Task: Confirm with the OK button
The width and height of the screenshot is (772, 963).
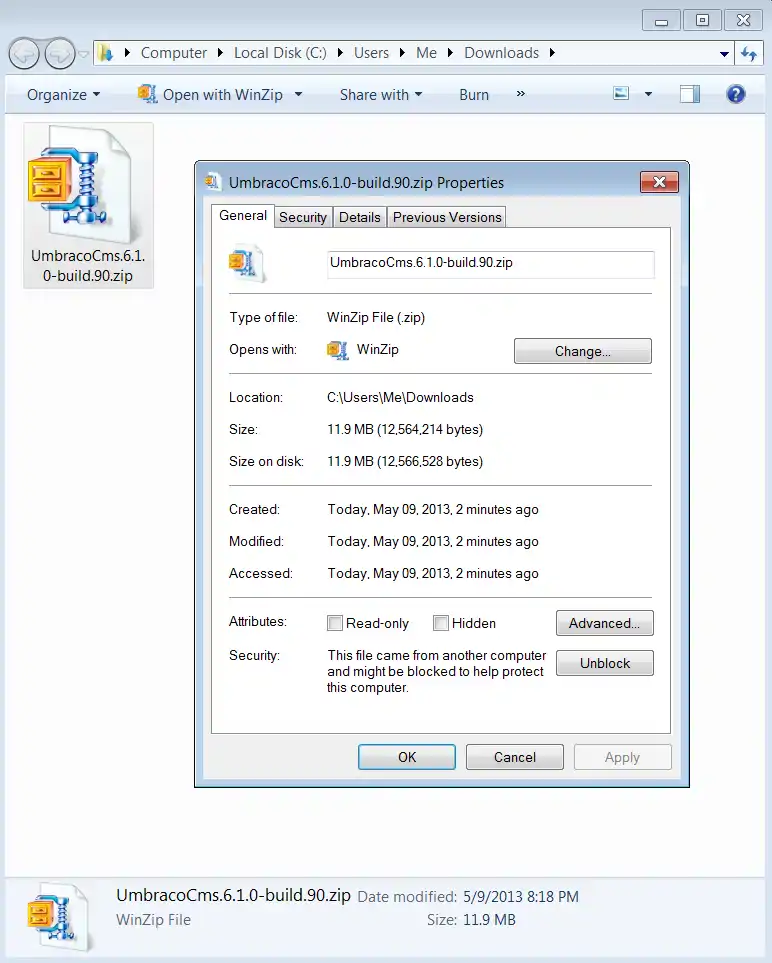Action: (407, 757)
